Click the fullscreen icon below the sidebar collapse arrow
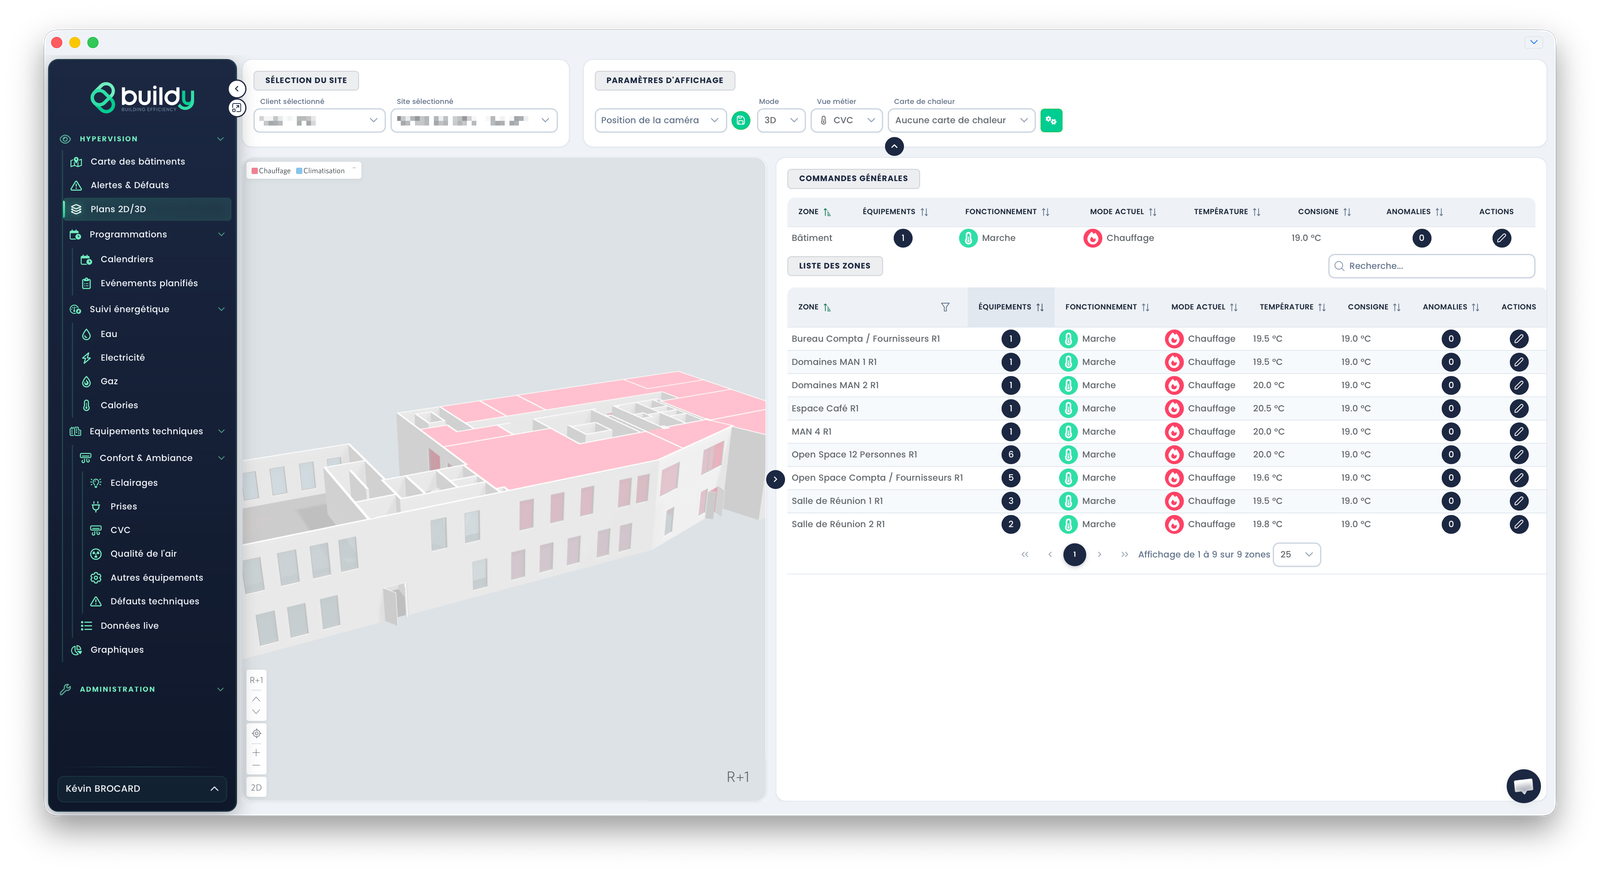The image size is (1600, 874). click(x=237, y=107)
